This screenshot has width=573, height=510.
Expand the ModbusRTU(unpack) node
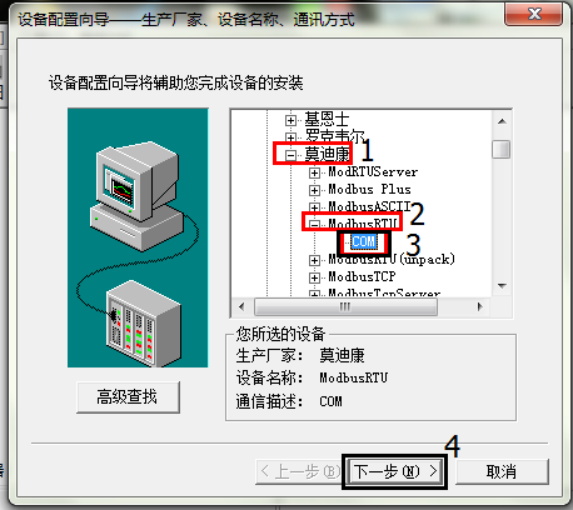click(x=314, y=260)
